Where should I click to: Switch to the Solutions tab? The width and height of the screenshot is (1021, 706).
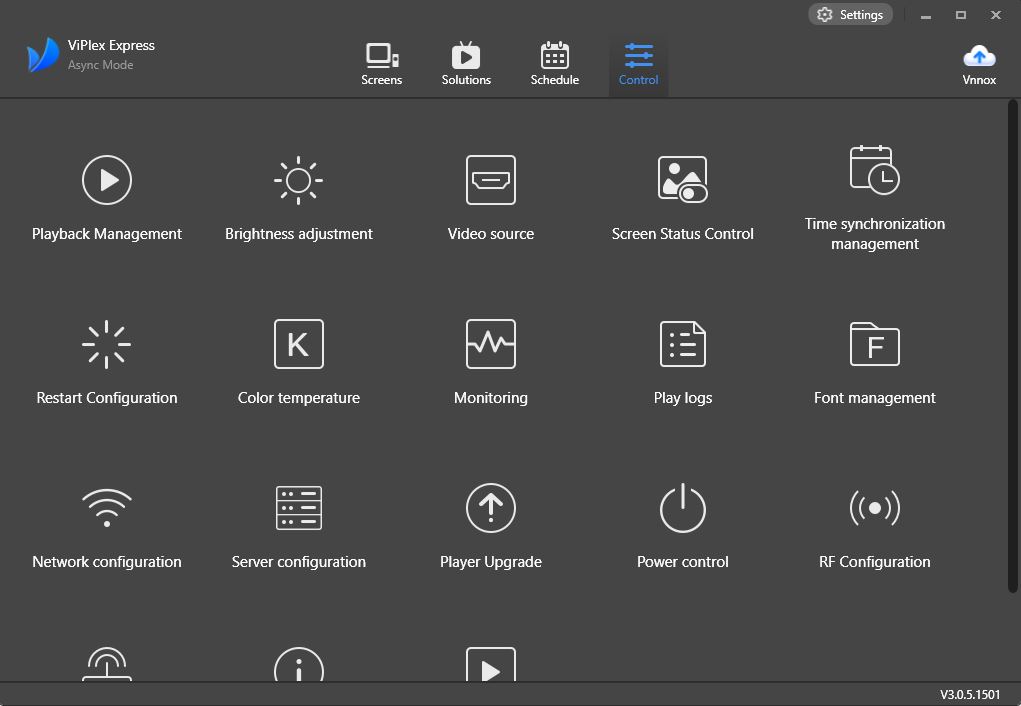pos(466,64)
